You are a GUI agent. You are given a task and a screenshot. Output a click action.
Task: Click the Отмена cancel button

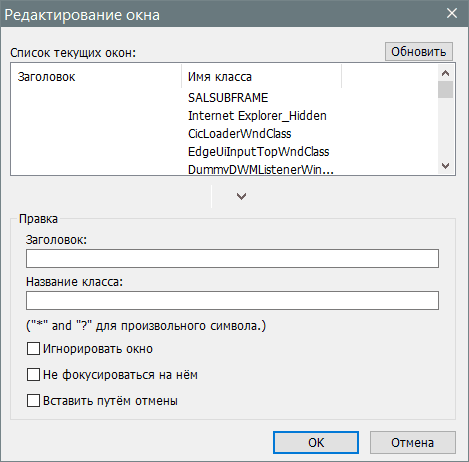pyautogui.click(x=413, y=443)
